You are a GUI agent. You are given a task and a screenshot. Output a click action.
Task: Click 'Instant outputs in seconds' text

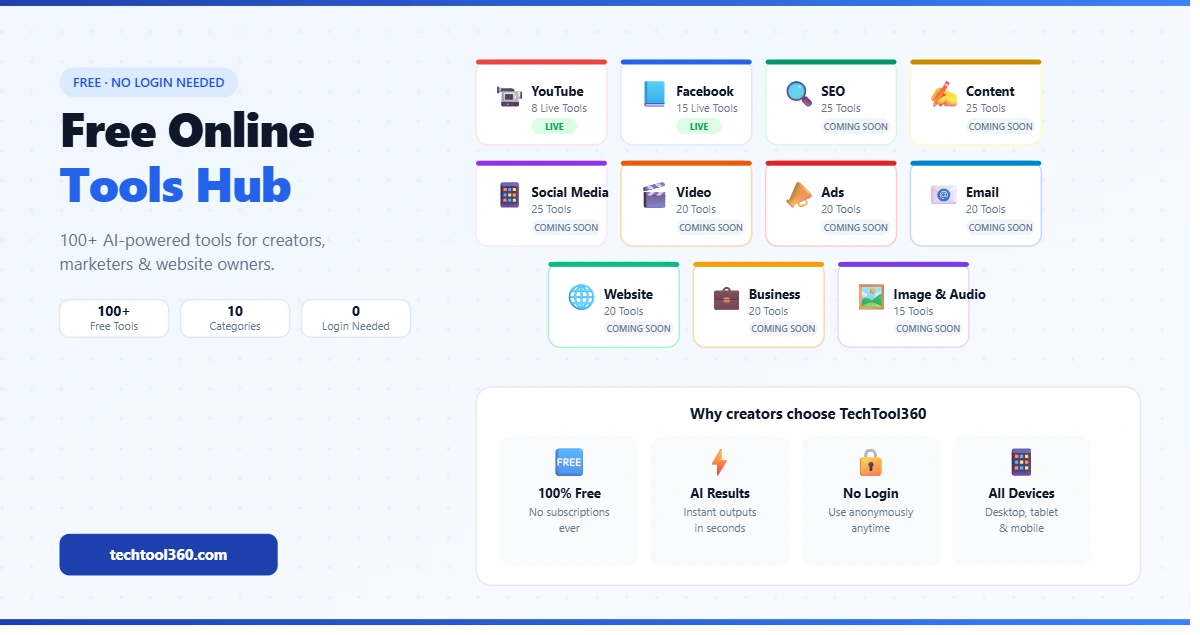pyautogui.click(x=720, y=520)
